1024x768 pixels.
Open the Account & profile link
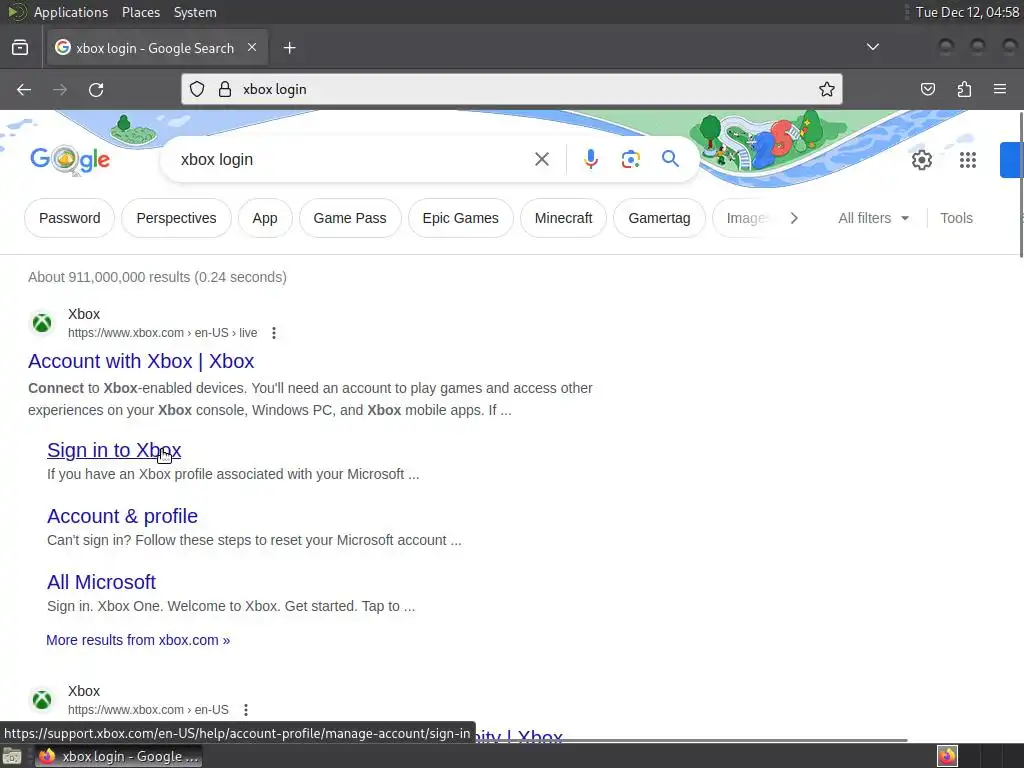click(x=122, y=516)
